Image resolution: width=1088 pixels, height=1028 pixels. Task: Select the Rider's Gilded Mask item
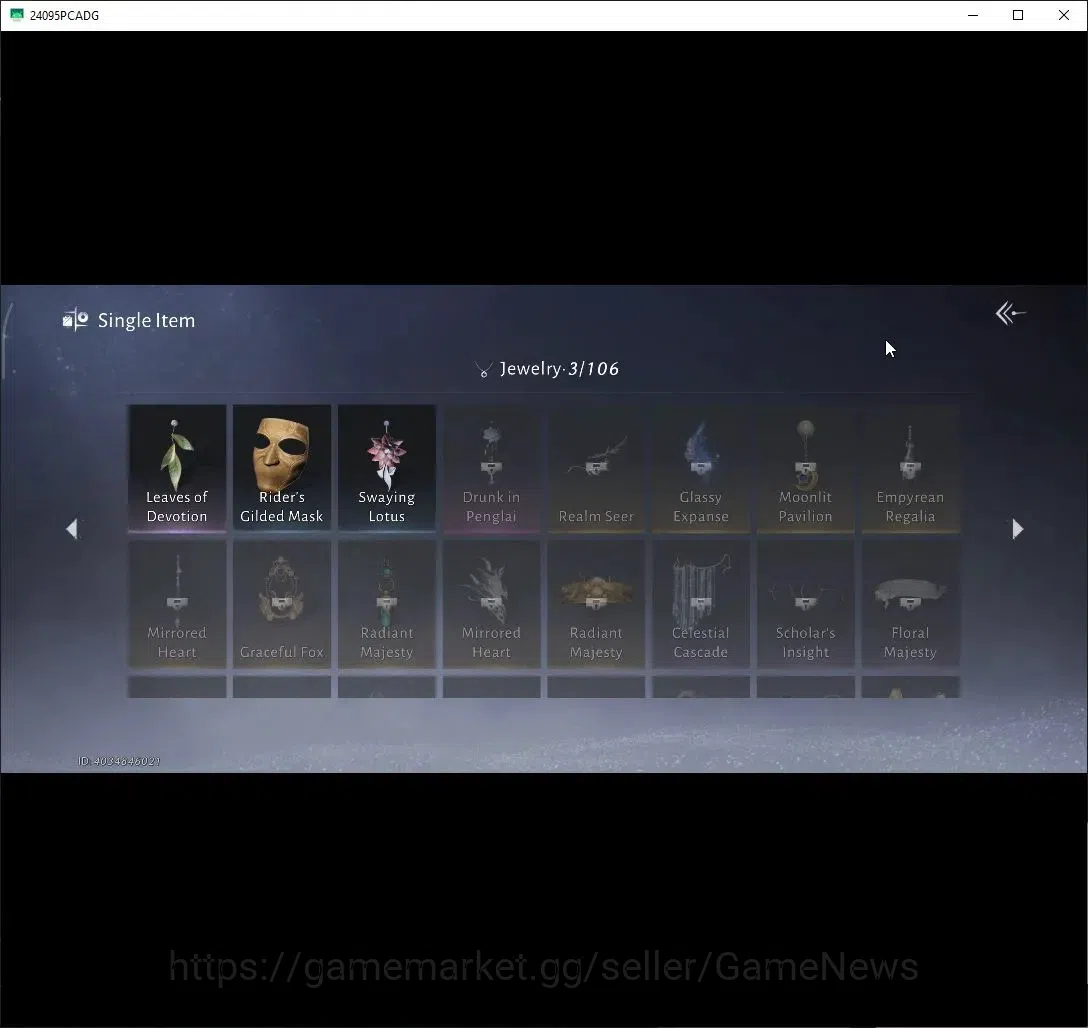pos(282,468)
